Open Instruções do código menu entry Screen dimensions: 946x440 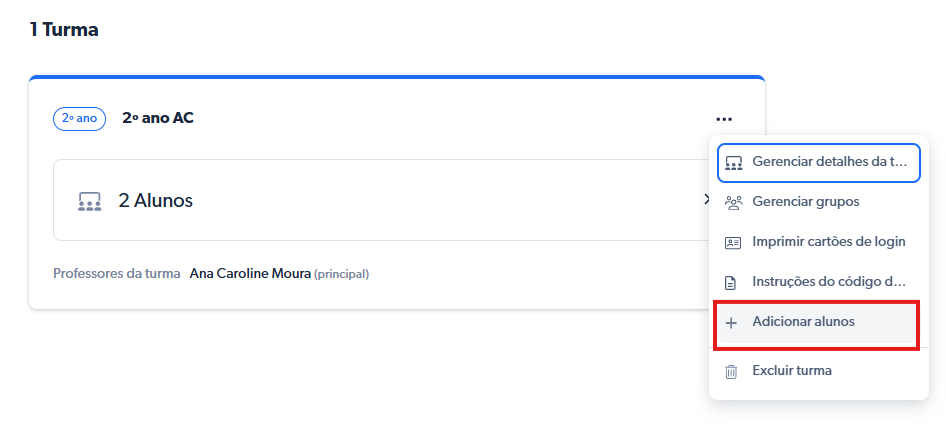828,282
